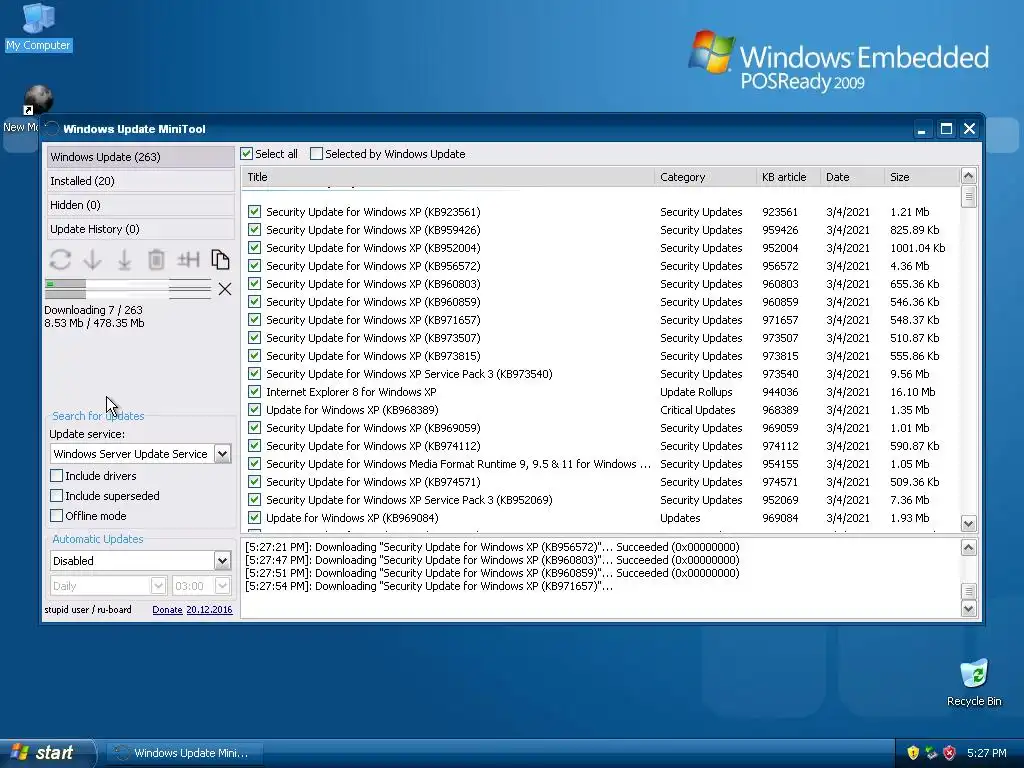Uncheck the KB973540 Service Pack 3 update
Viewport: 1024px width, 768px height.
point(255,374)
